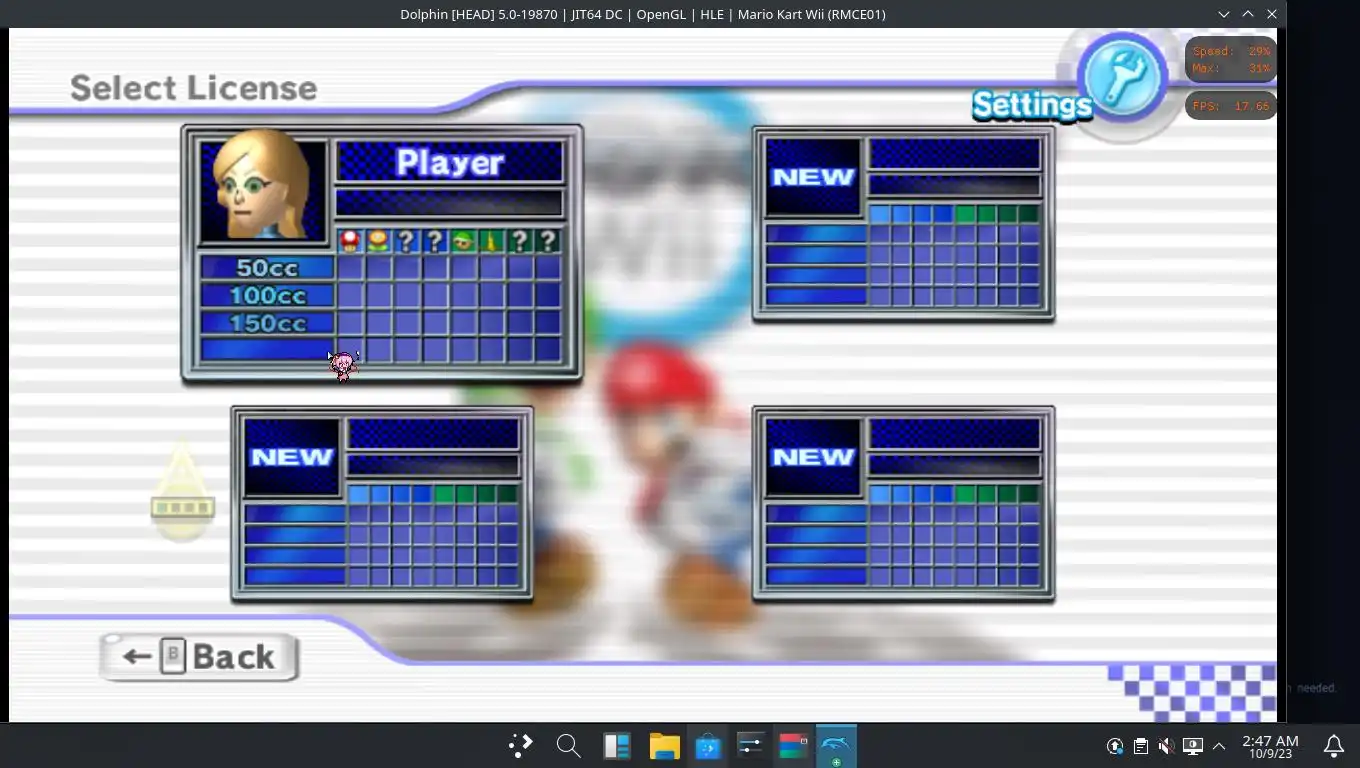Open the notifications bell
Image resolution: width=1360 pixels, height=768 pixels.
pos(1334,746)
